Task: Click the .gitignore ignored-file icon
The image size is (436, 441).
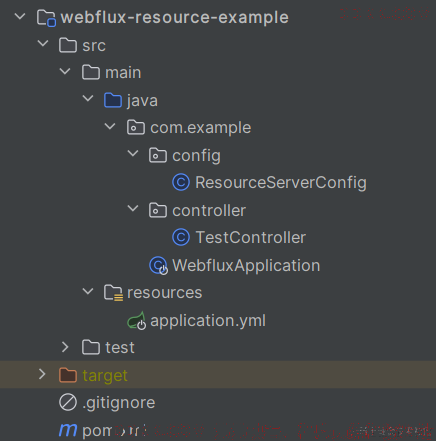Action: [68, 402]
